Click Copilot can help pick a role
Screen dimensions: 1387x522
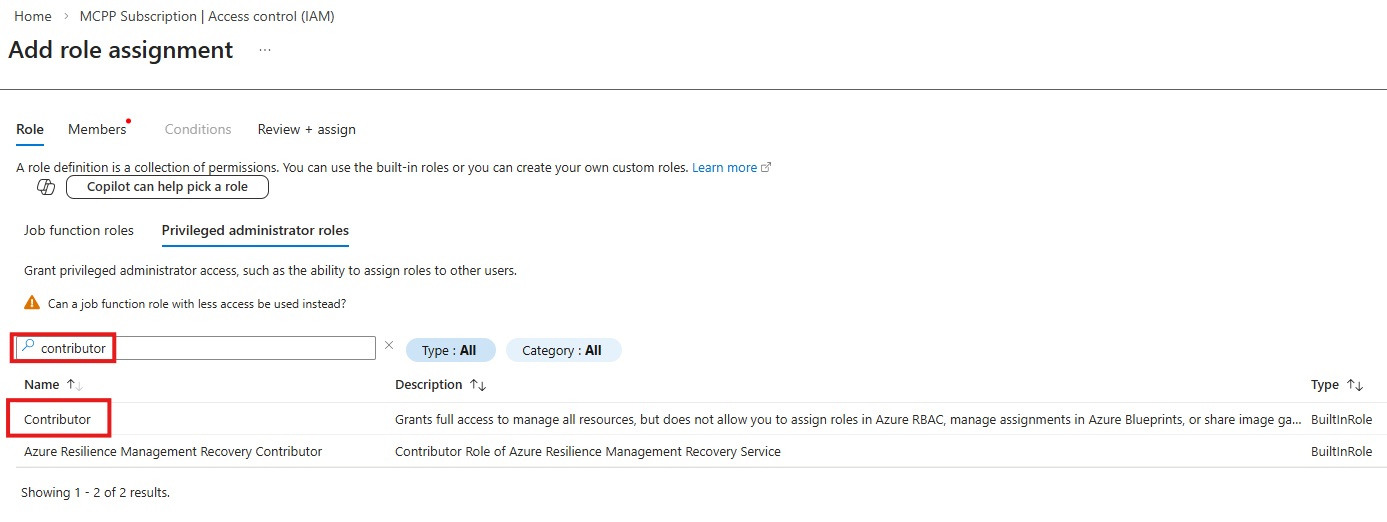pyautogui.click(x=167, y=187)
